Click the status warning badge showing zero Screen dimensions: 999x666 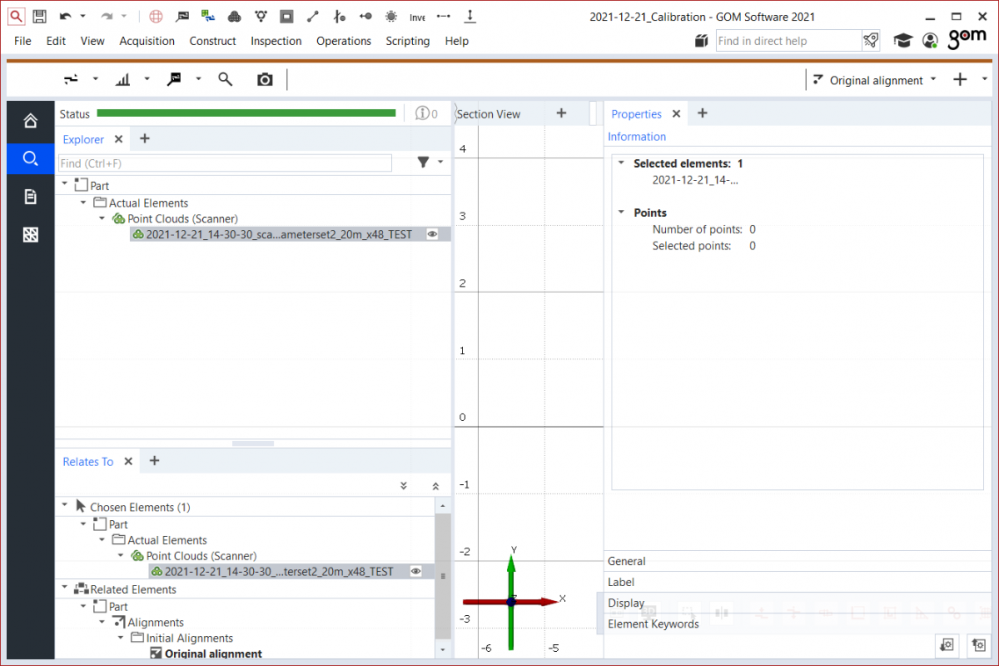[421, 113]
